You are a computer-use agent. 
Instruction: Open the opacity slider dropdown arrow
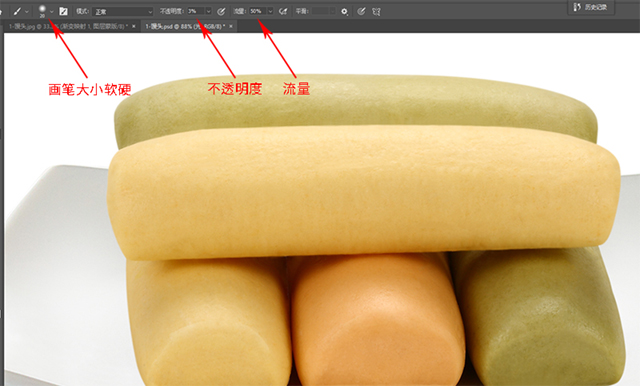click(x=209, y=11)
